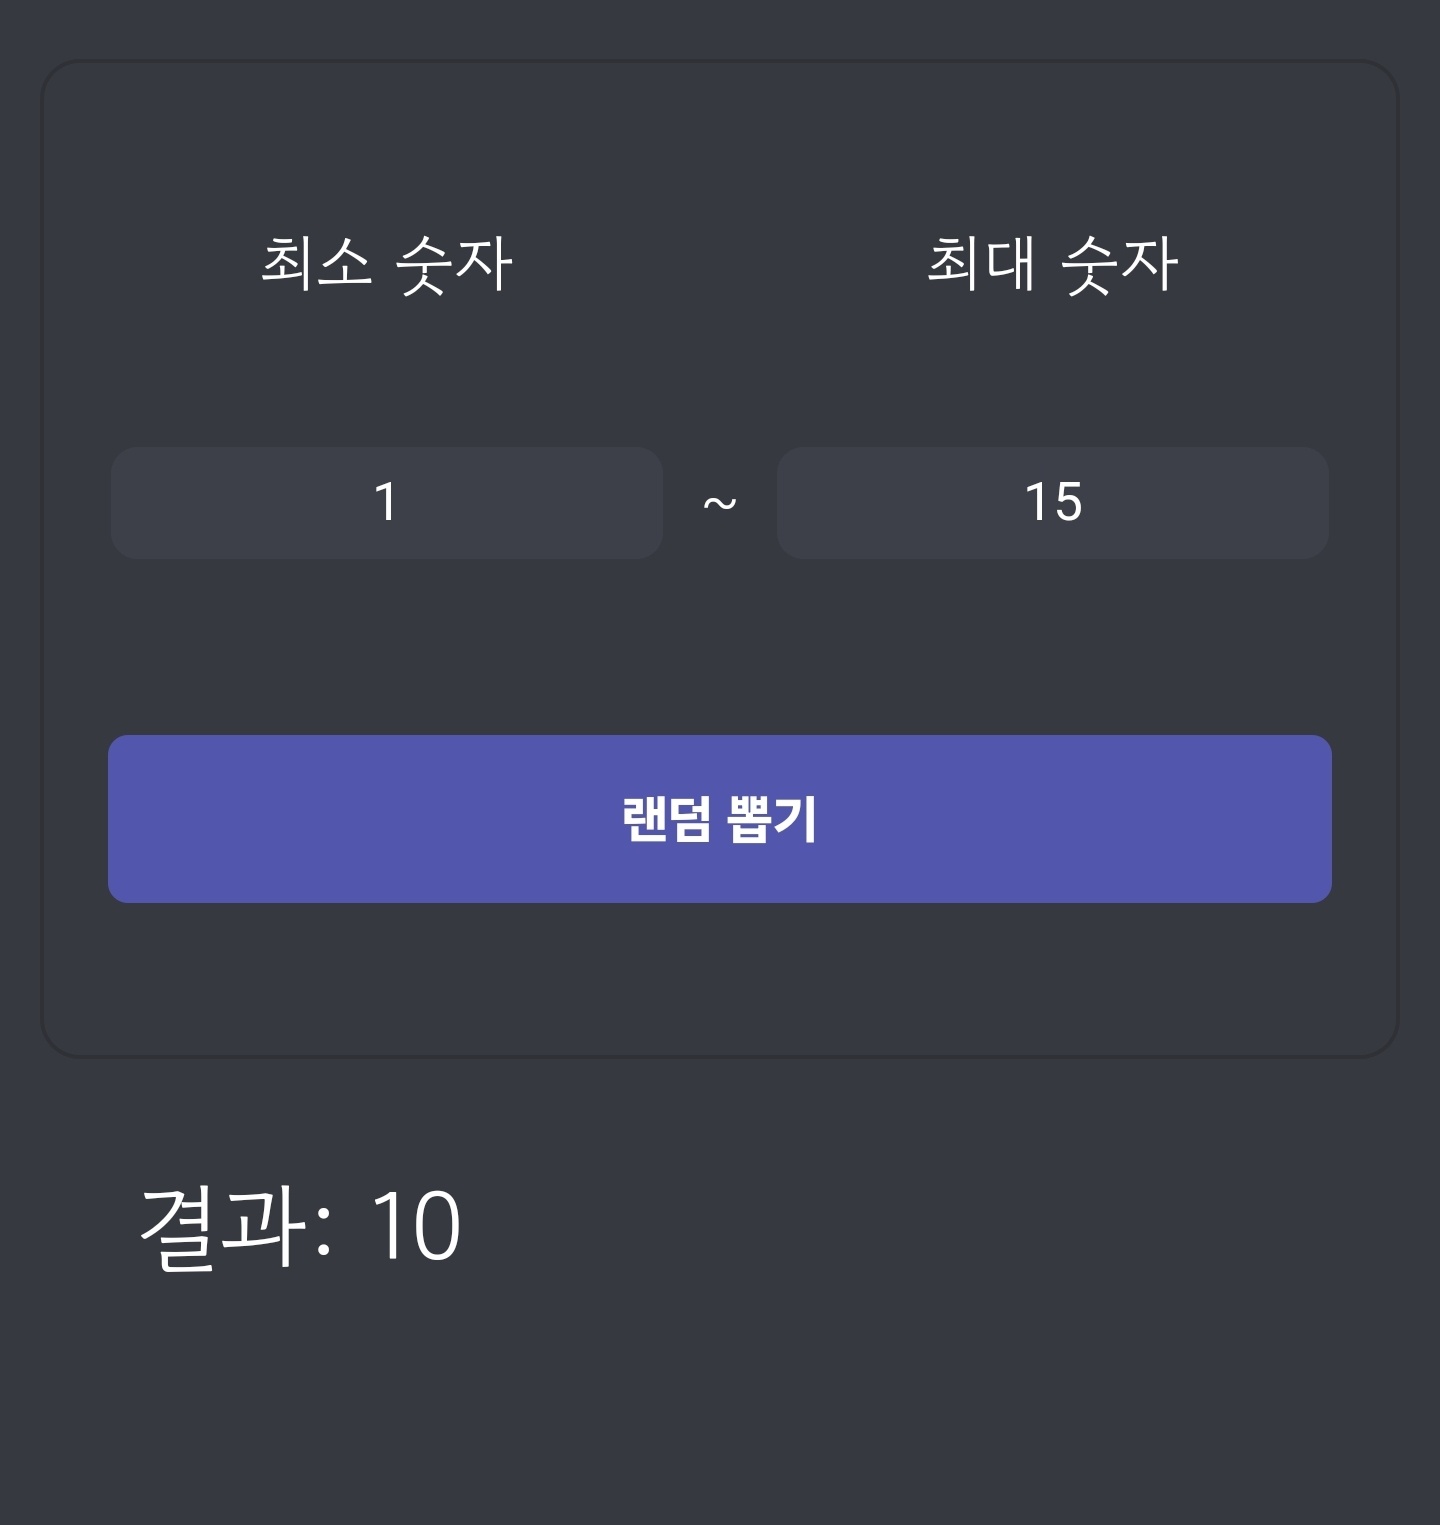Viewport: 1440px width, 1525px height.
Task: Select the input field containing 1
Action: coord(386,502)
